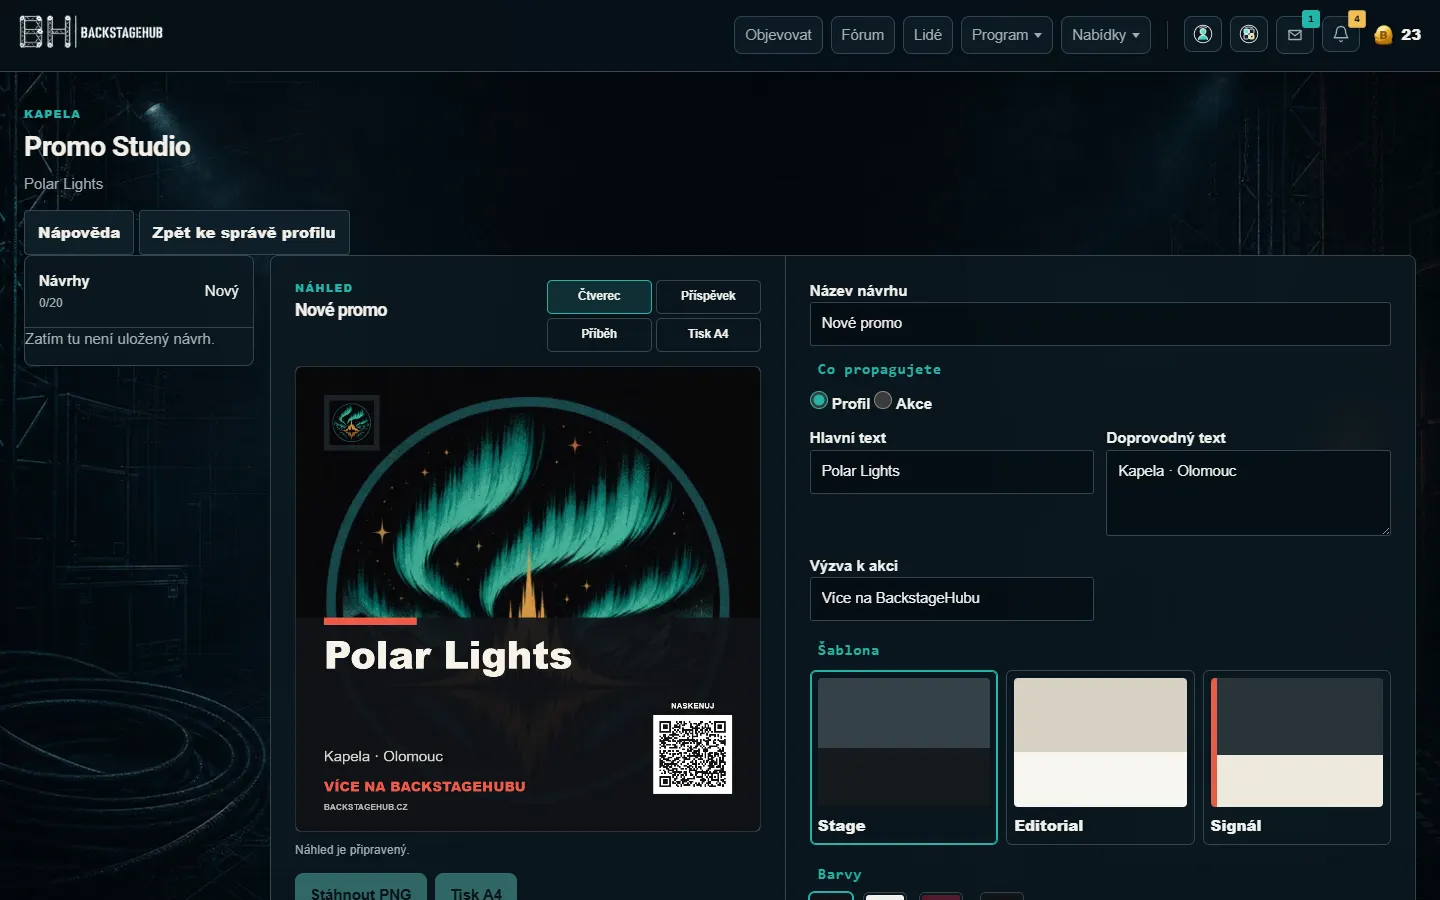Click Stáhnout PNG button

point(361,888)
